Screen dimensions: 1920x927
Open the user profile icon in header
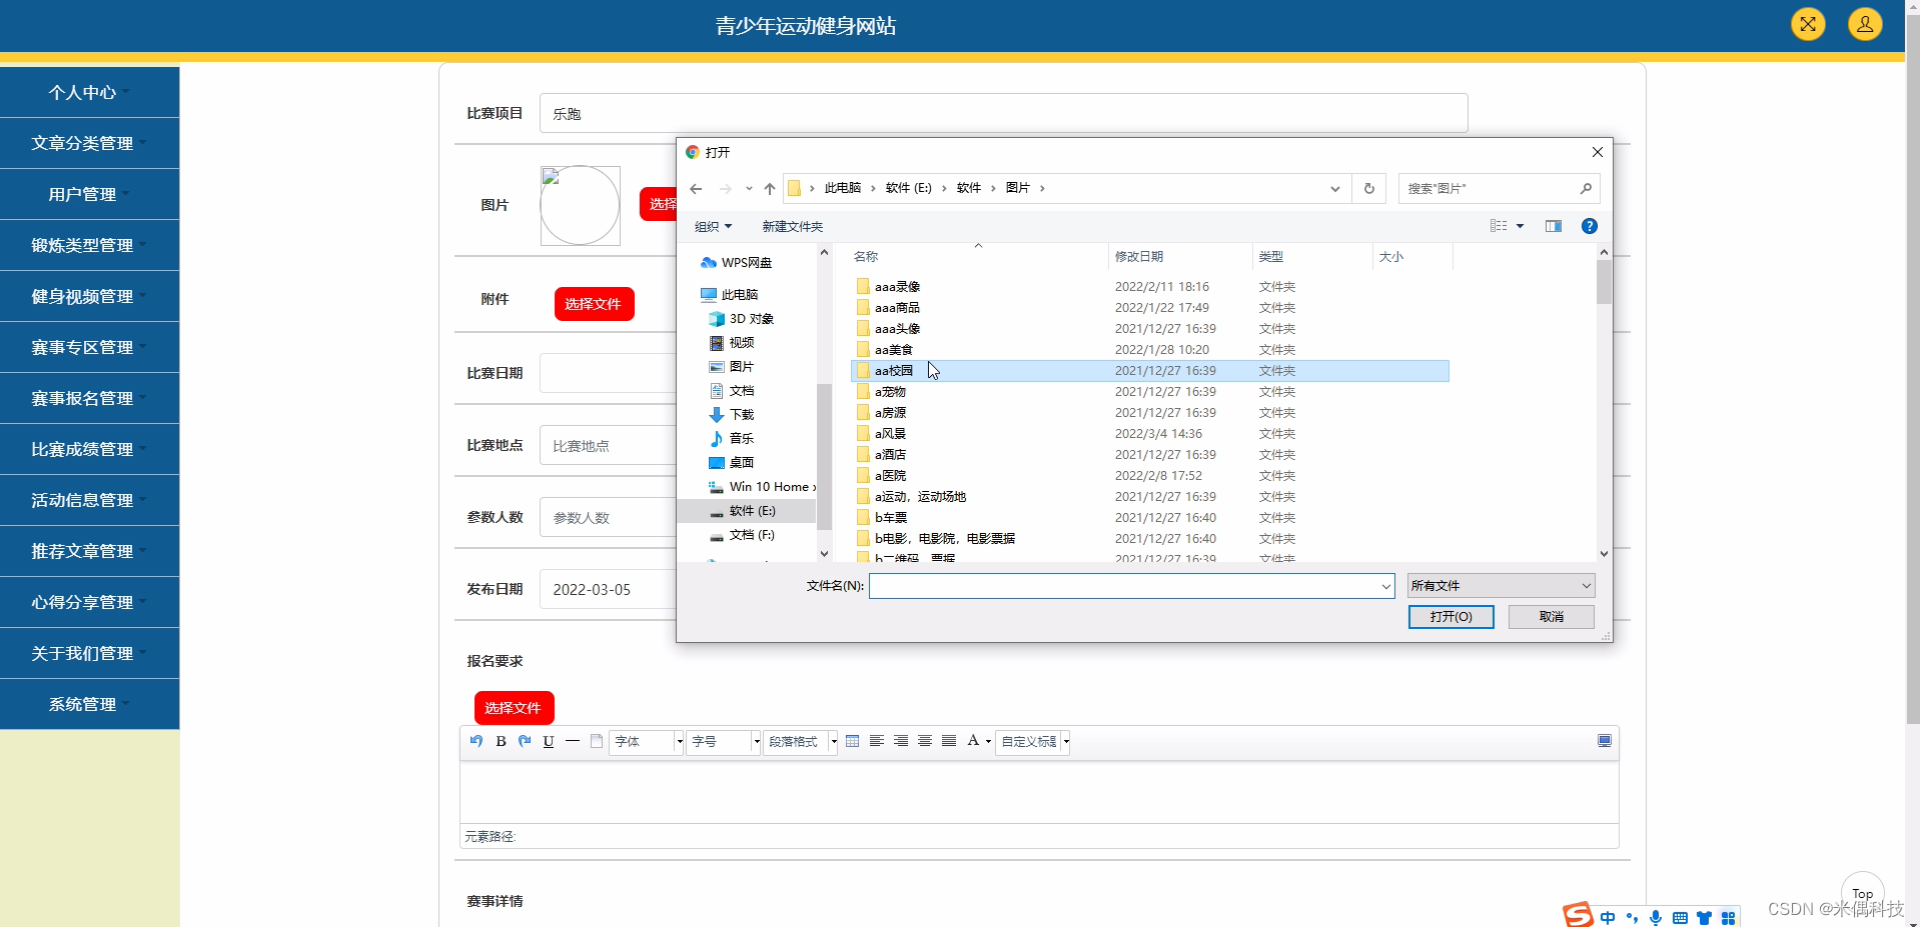(1865, 24)
